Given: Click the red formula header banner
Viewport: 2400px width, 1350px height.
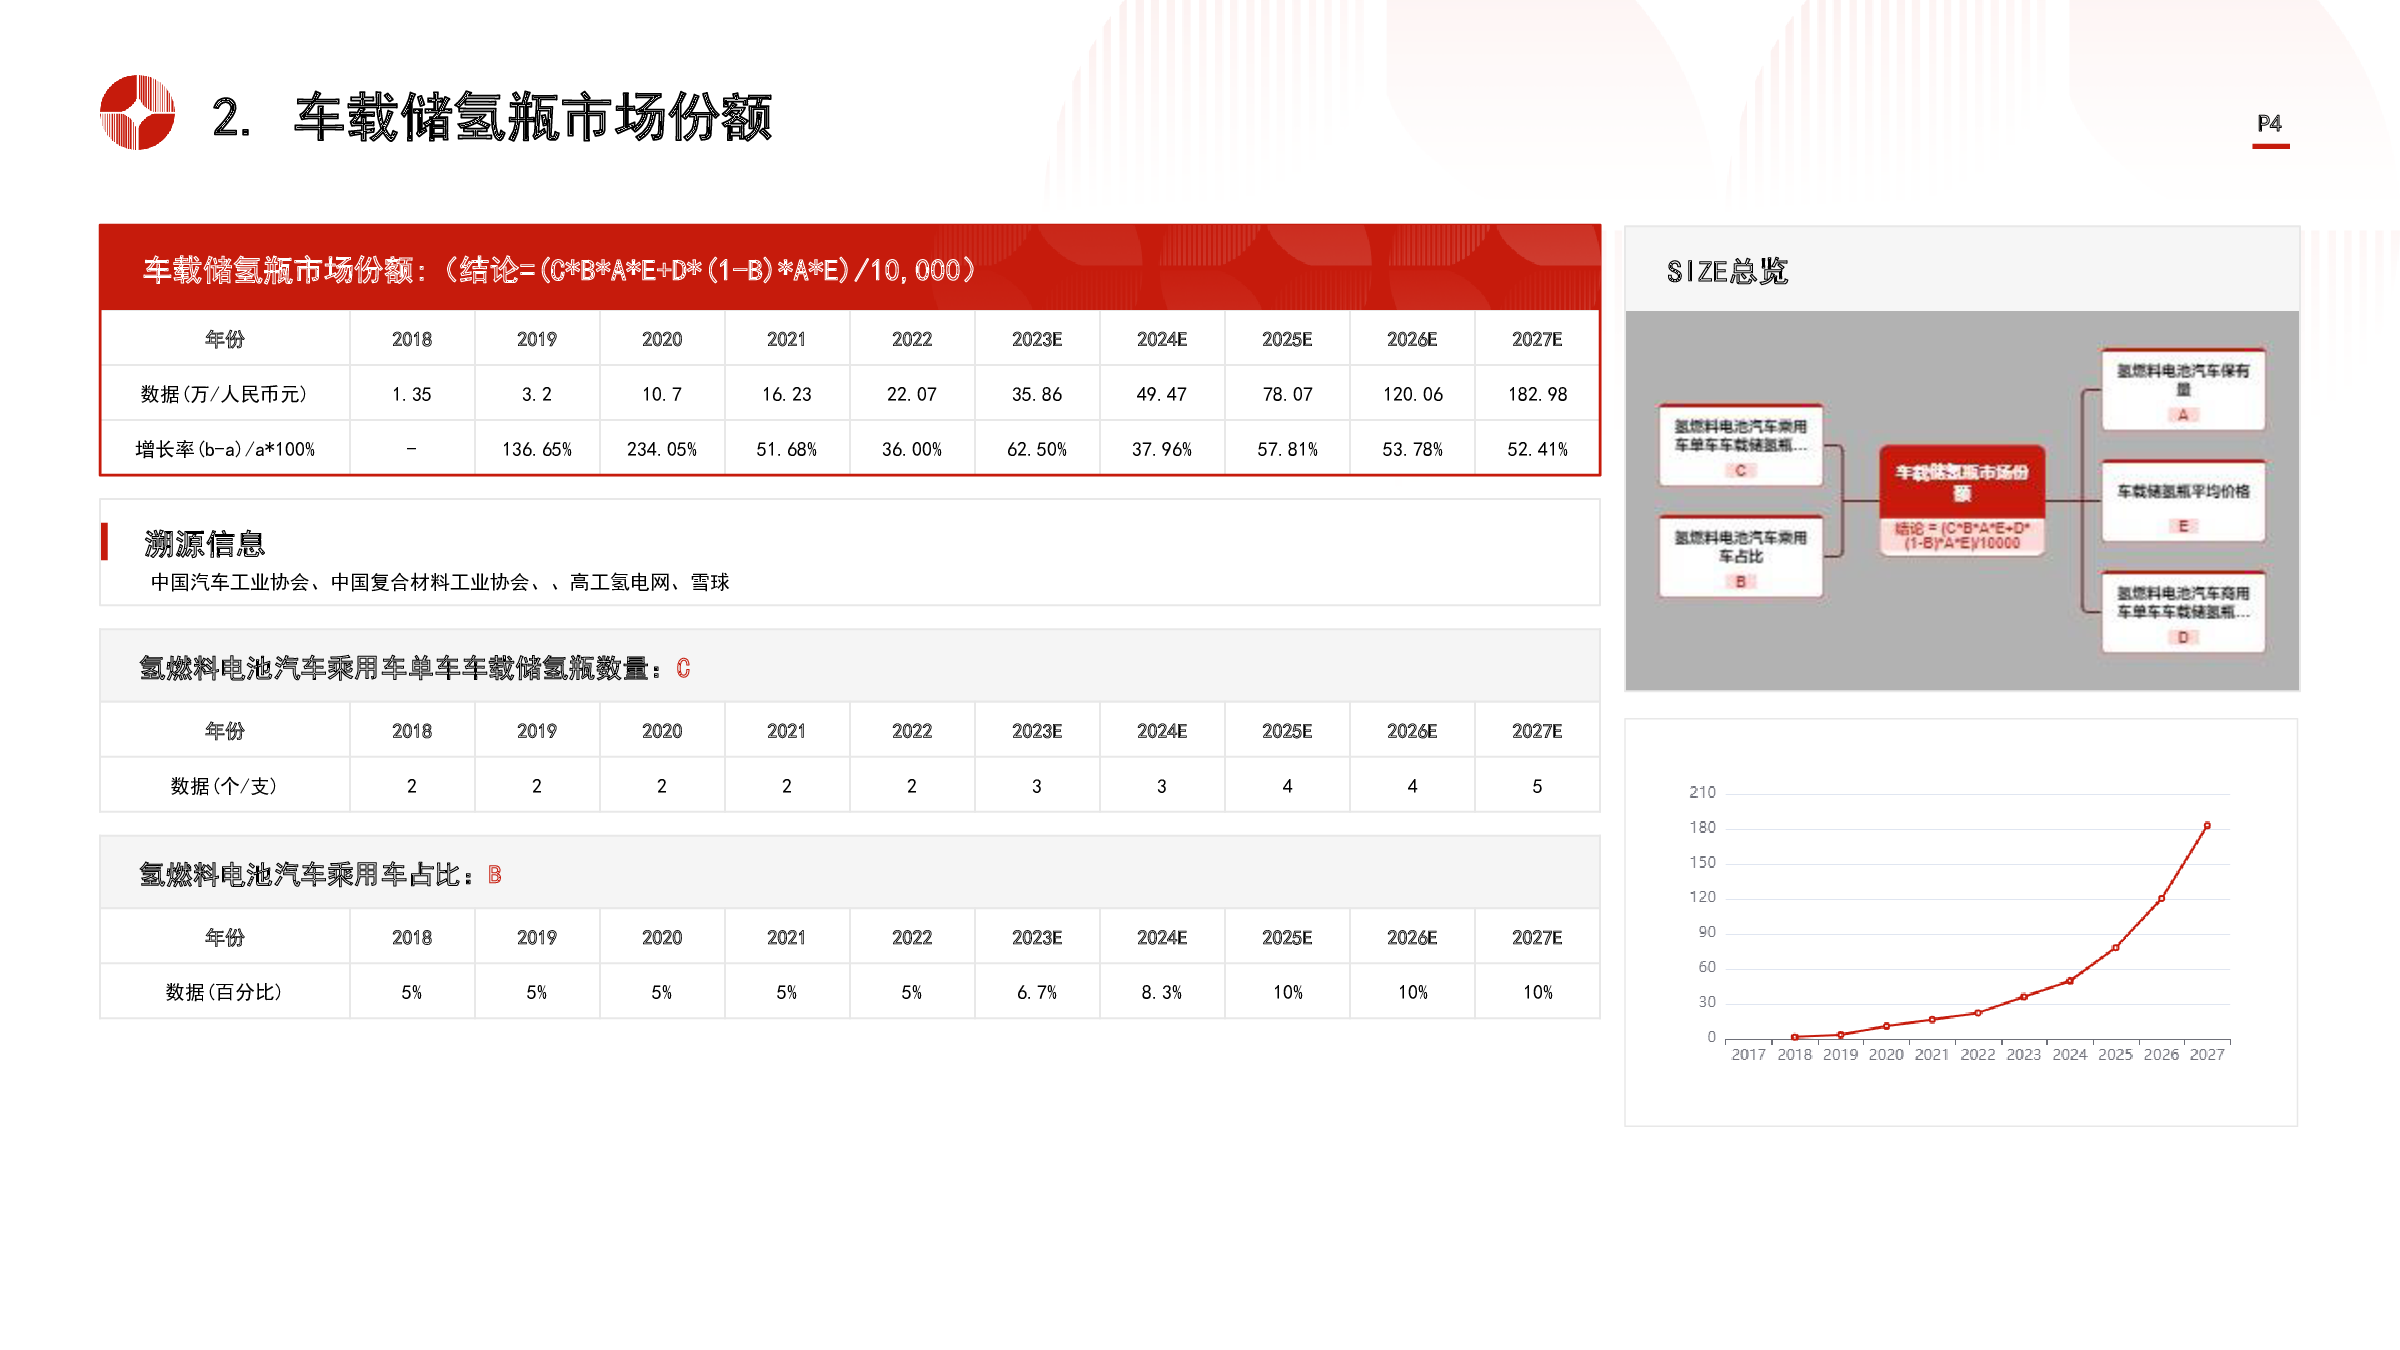Looking at the screenshot, I should pos(849,269).
